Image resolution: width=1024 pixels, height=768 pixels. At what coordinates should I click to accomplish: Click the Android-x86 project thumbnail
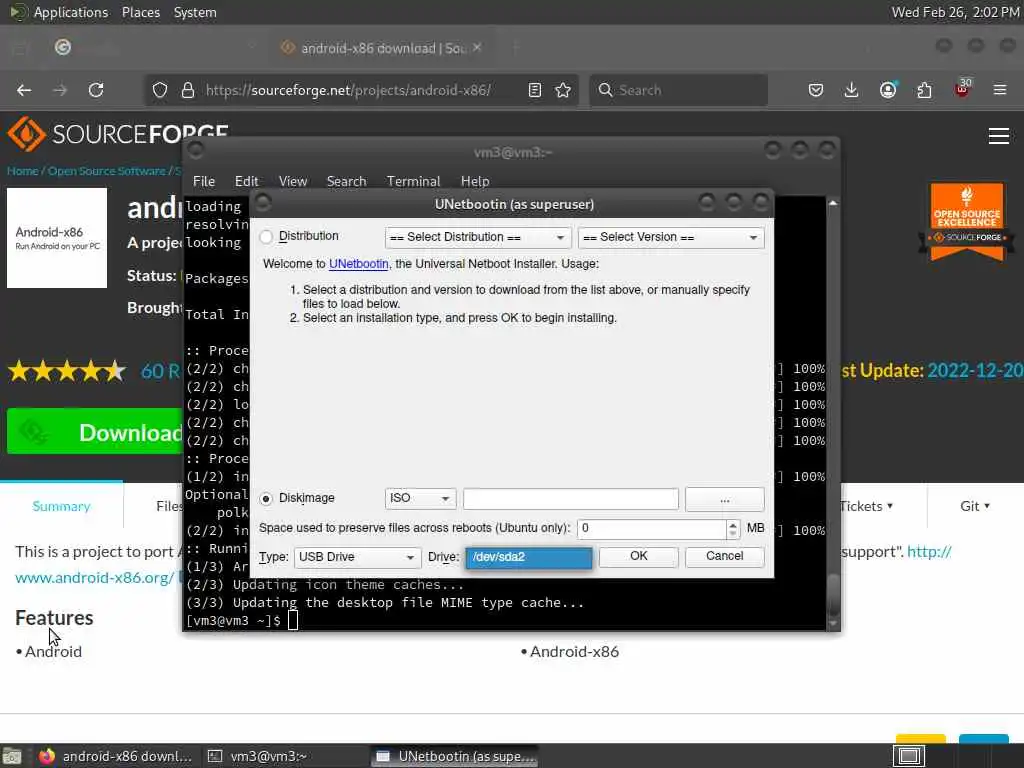point(57,238)
